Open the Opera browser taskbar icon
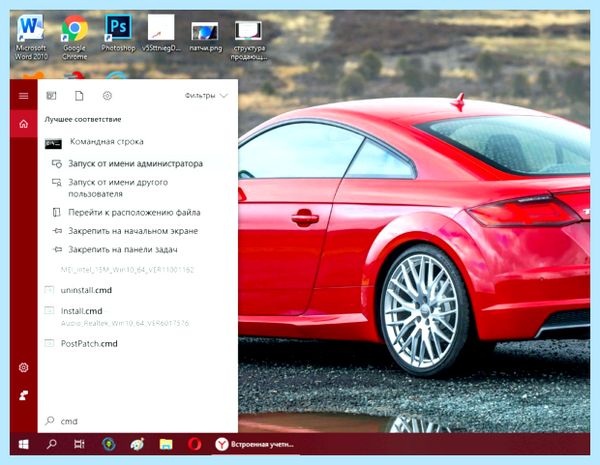Viewport: 600px width, 465px height. [x=194, y=444]
